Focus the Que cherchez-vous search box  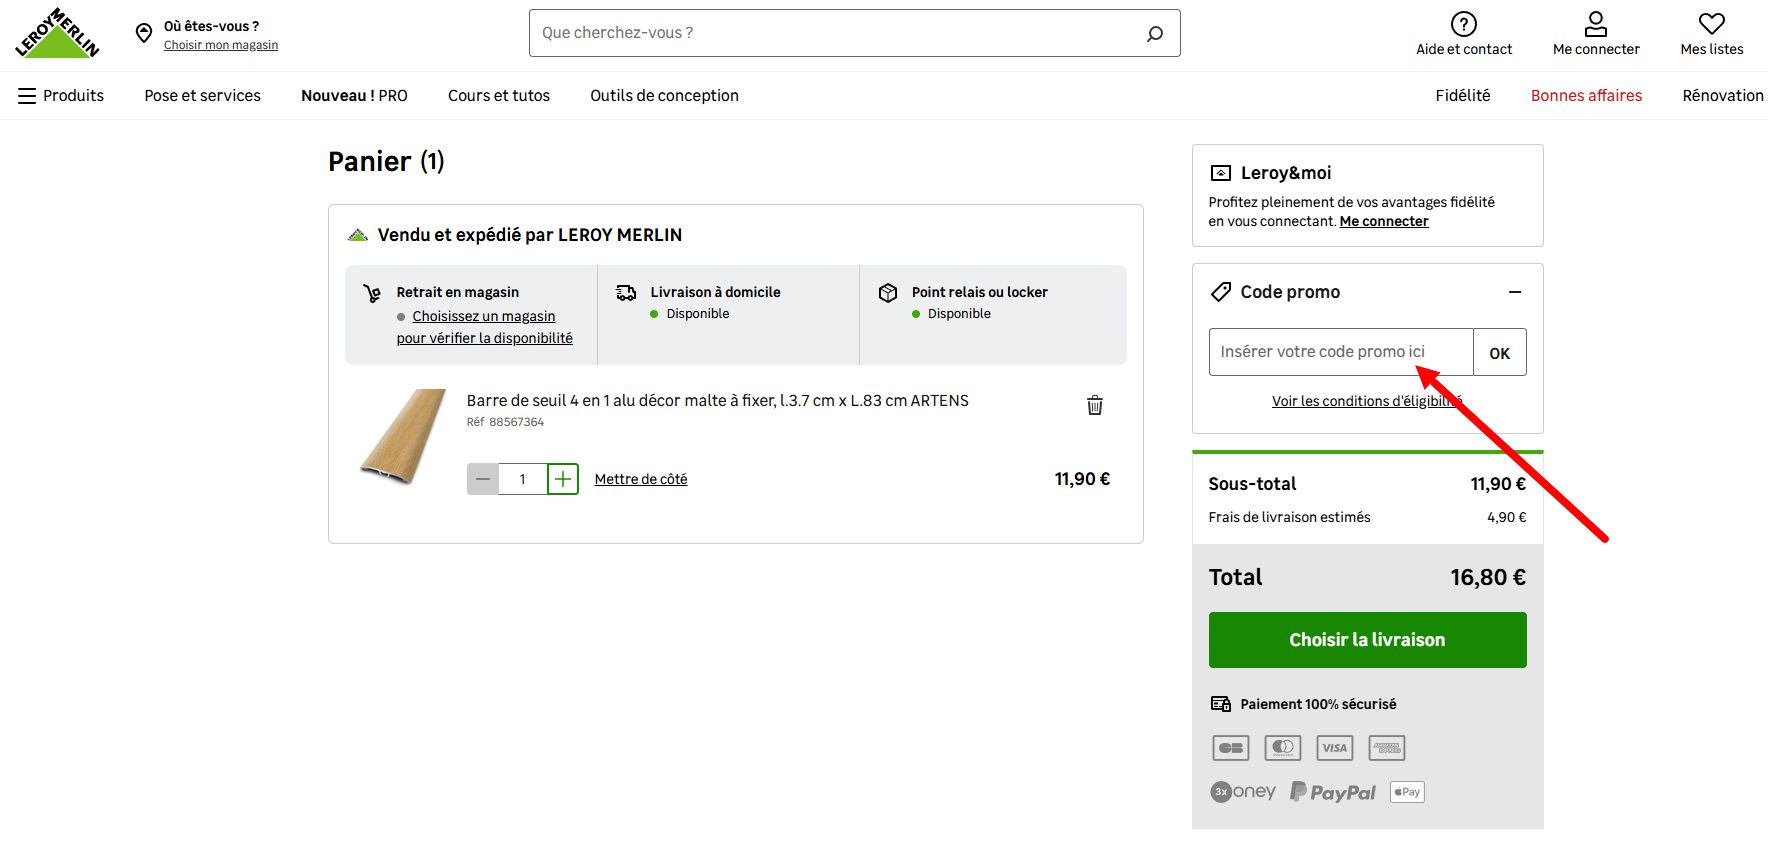click(x=855, y=33)
